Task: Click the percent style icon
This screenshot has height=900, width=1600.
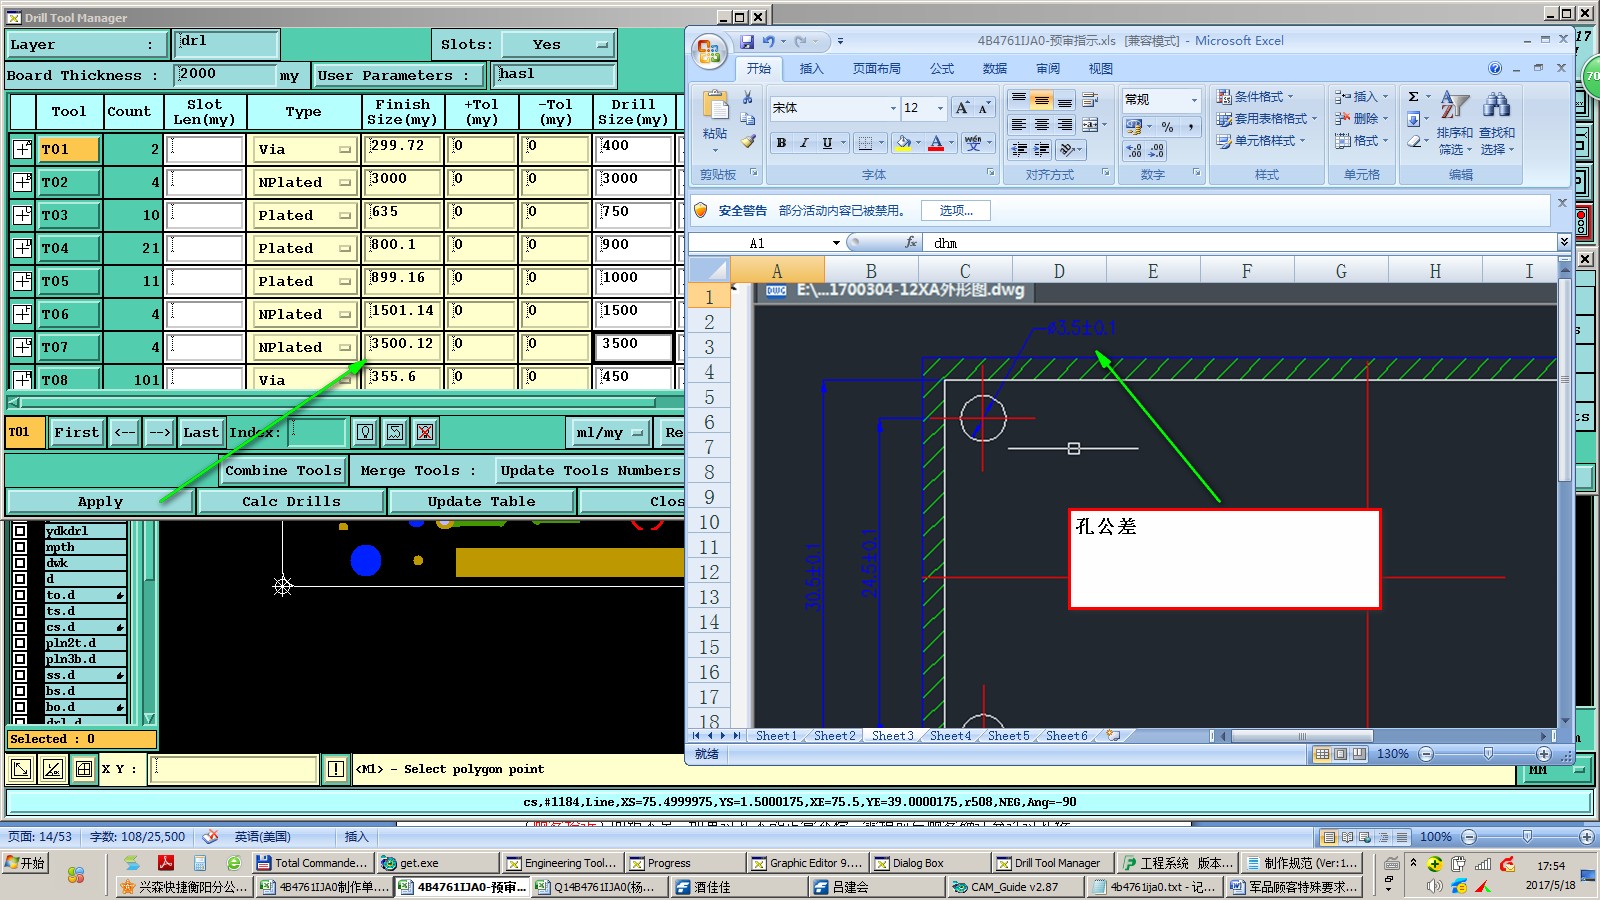Action: click(x=1167, y=127)
